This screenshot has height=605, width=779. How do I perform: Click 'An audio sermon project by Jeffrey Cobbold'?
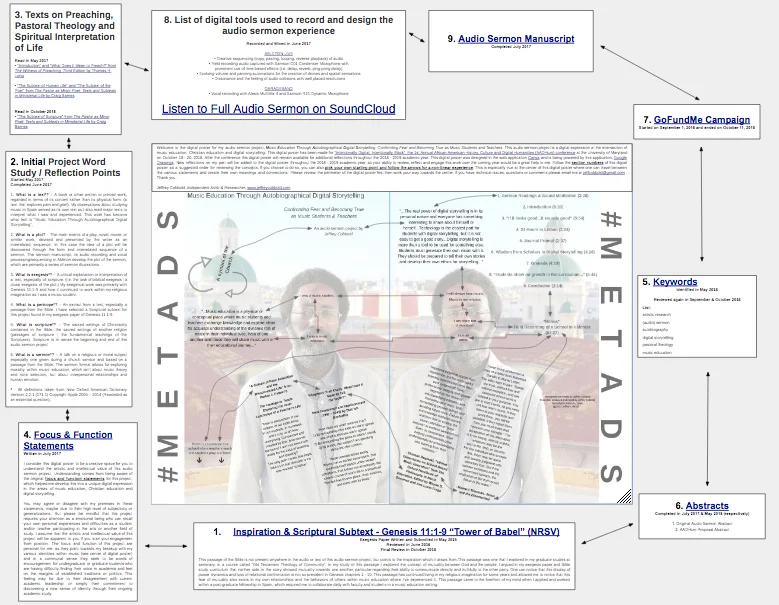(x=338, y=231)
